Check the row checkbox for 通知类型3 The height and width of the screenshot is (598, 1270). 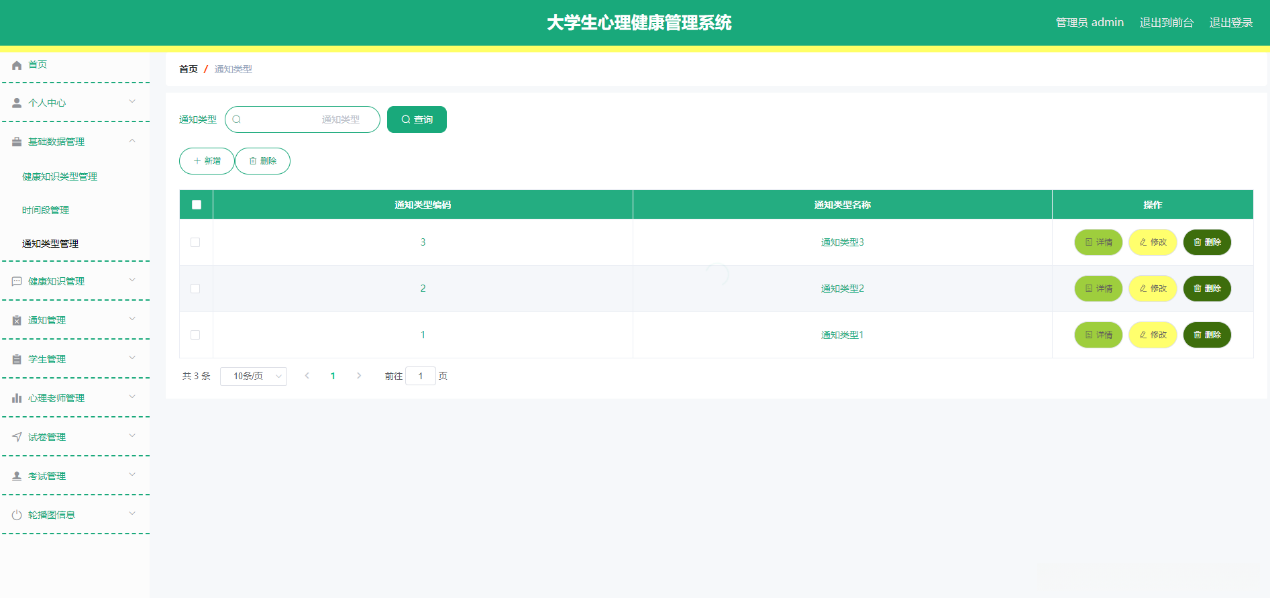(195, 242)
